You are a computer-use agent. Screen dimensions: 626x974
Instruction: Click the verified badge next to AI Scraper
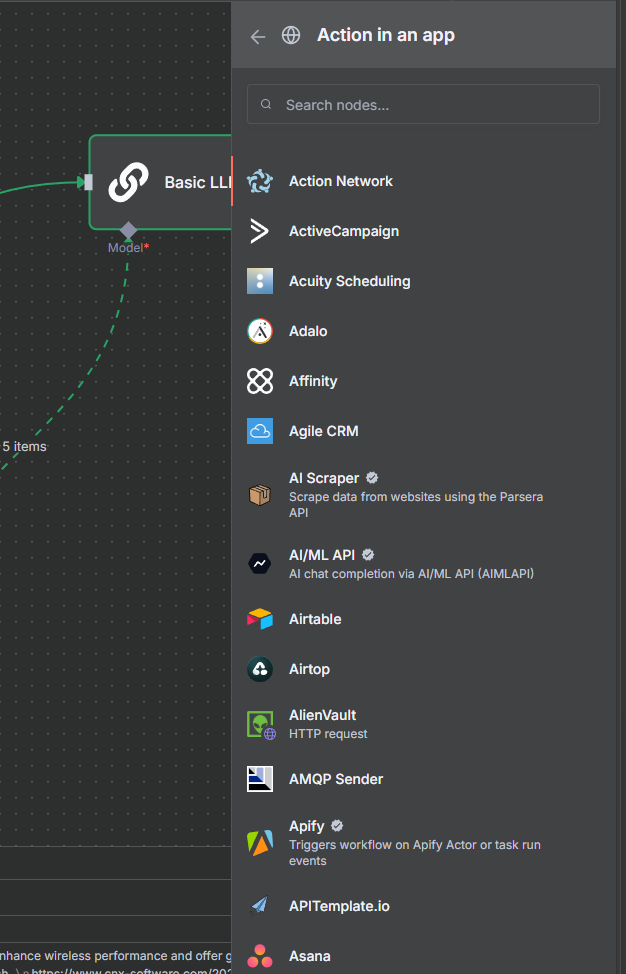[x=372, y=478]
